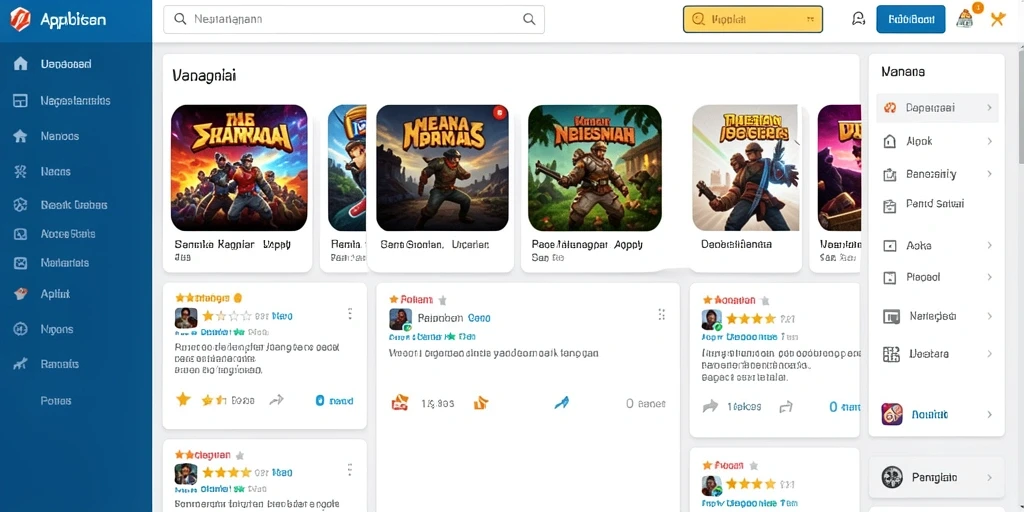1024x512 pixels.
Task: Expand the Aoka row chevron
Action: pyautogui.click(x=989, y=246)
